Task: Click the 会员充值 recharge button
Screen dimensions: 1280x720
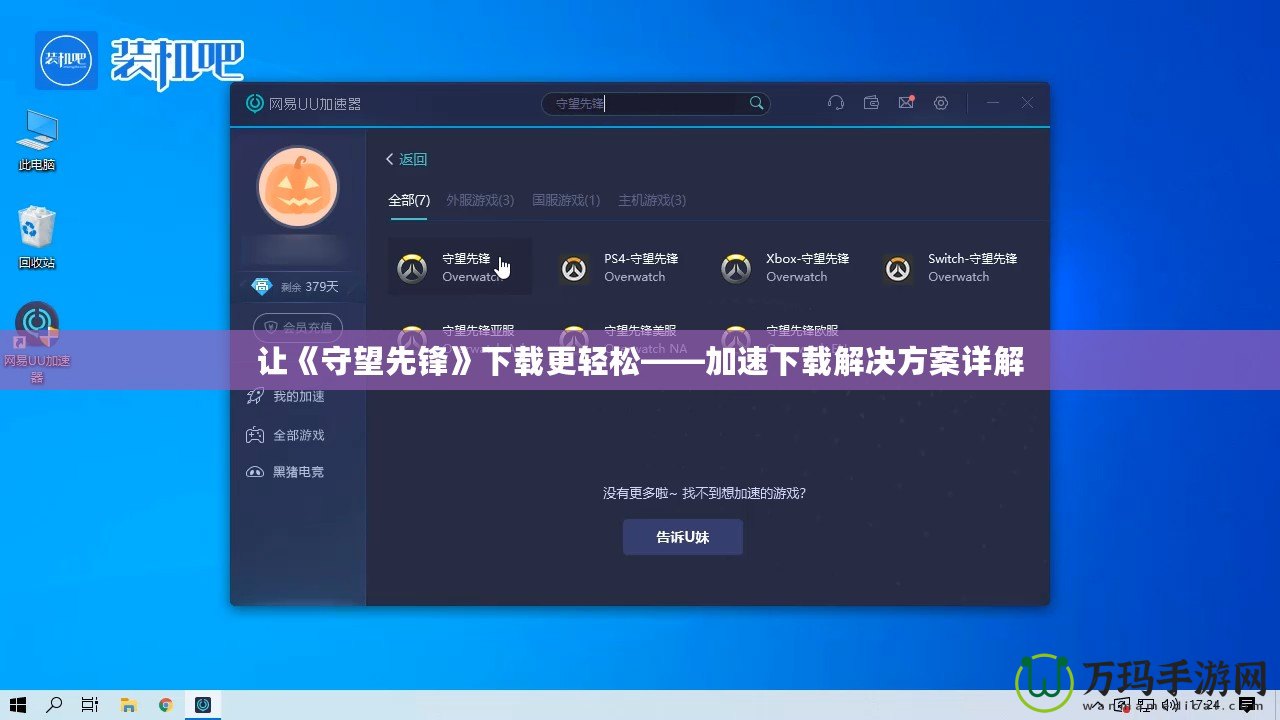Action: tap(298, 327)
